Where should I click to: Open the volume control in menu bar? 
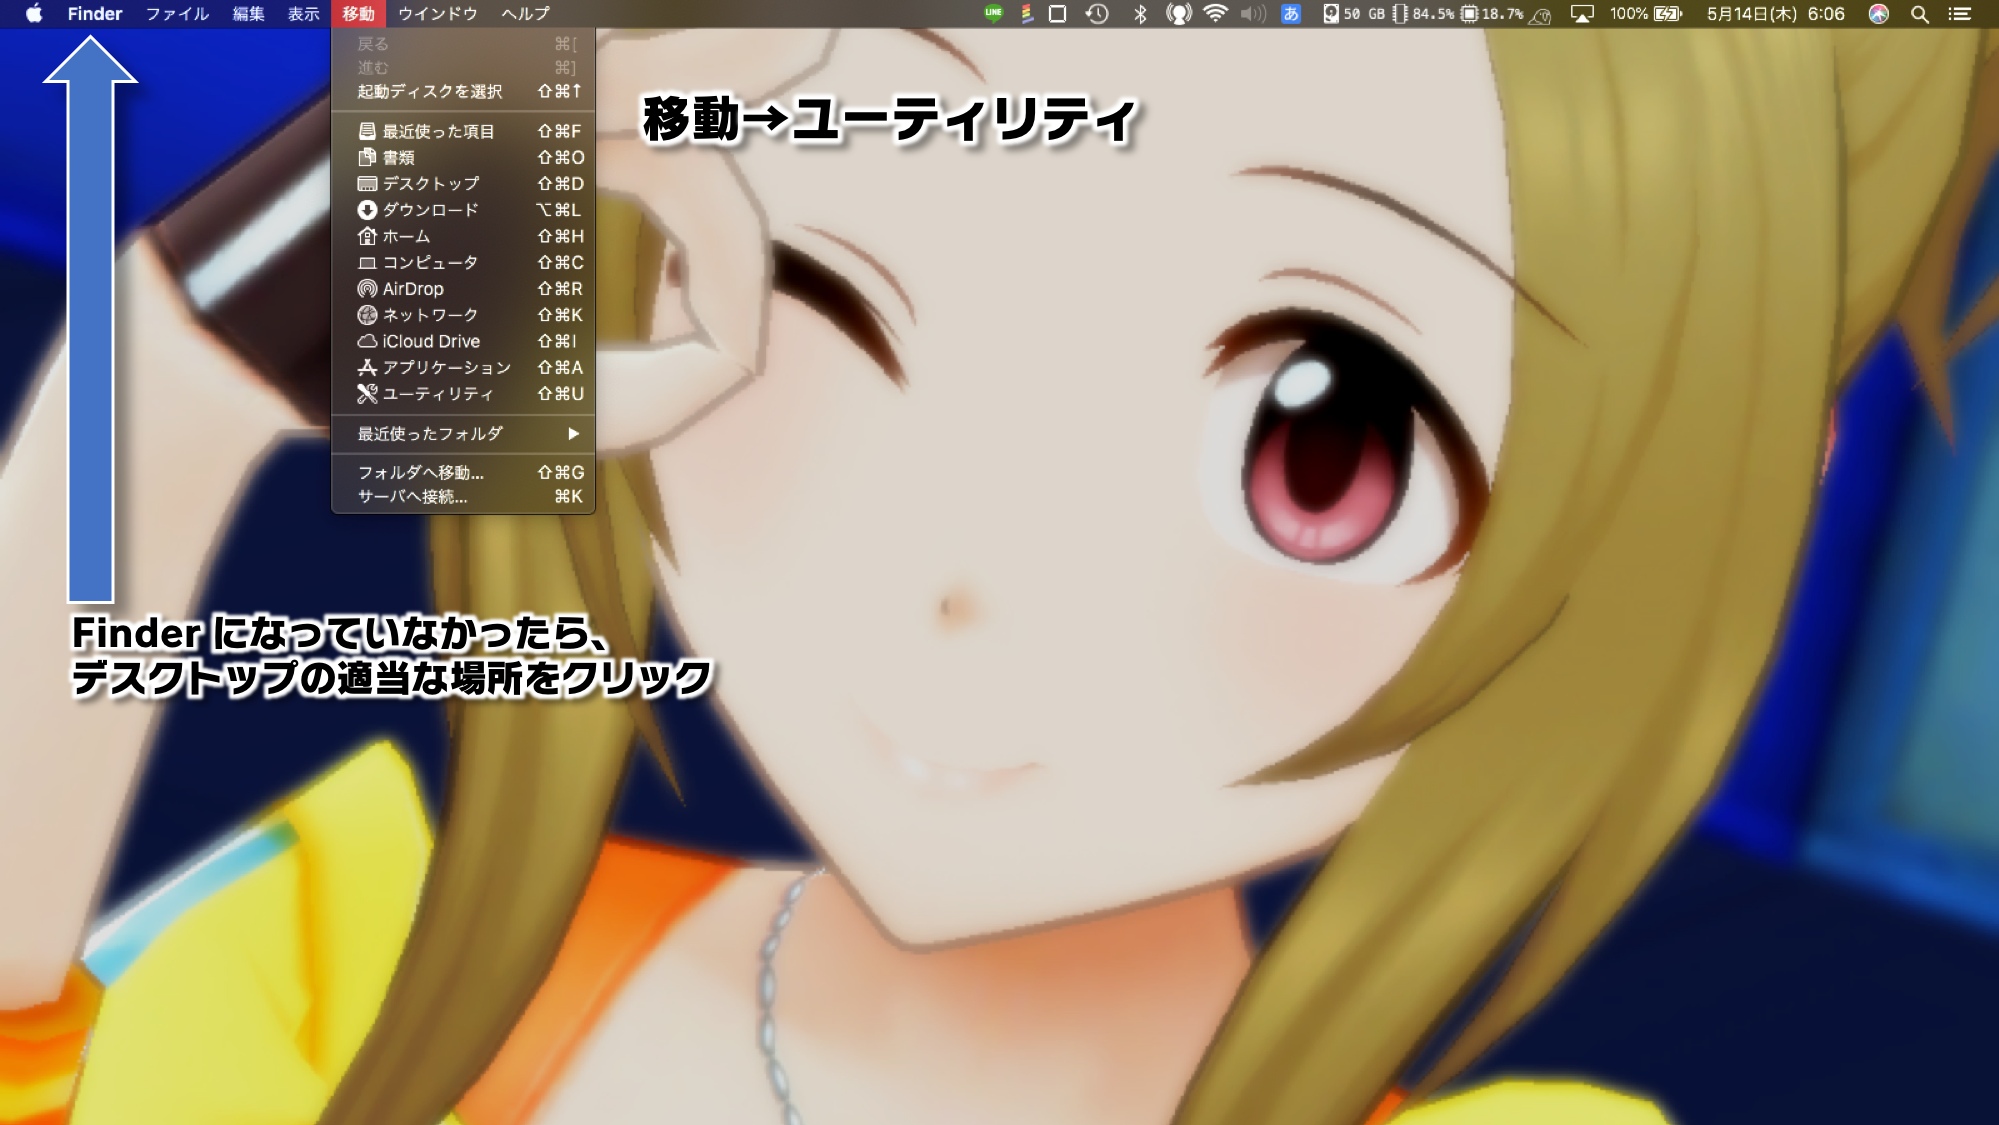tap(1253, 14)
